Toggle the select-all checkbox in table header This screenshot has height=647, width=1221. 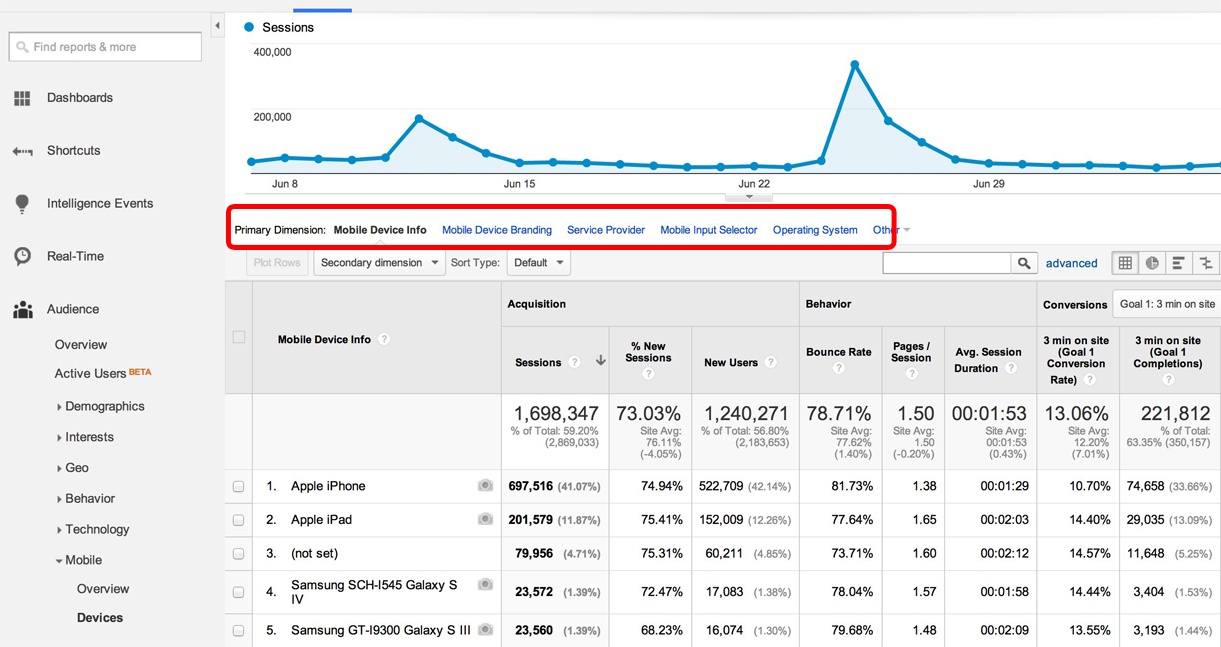tap(239, 337)
